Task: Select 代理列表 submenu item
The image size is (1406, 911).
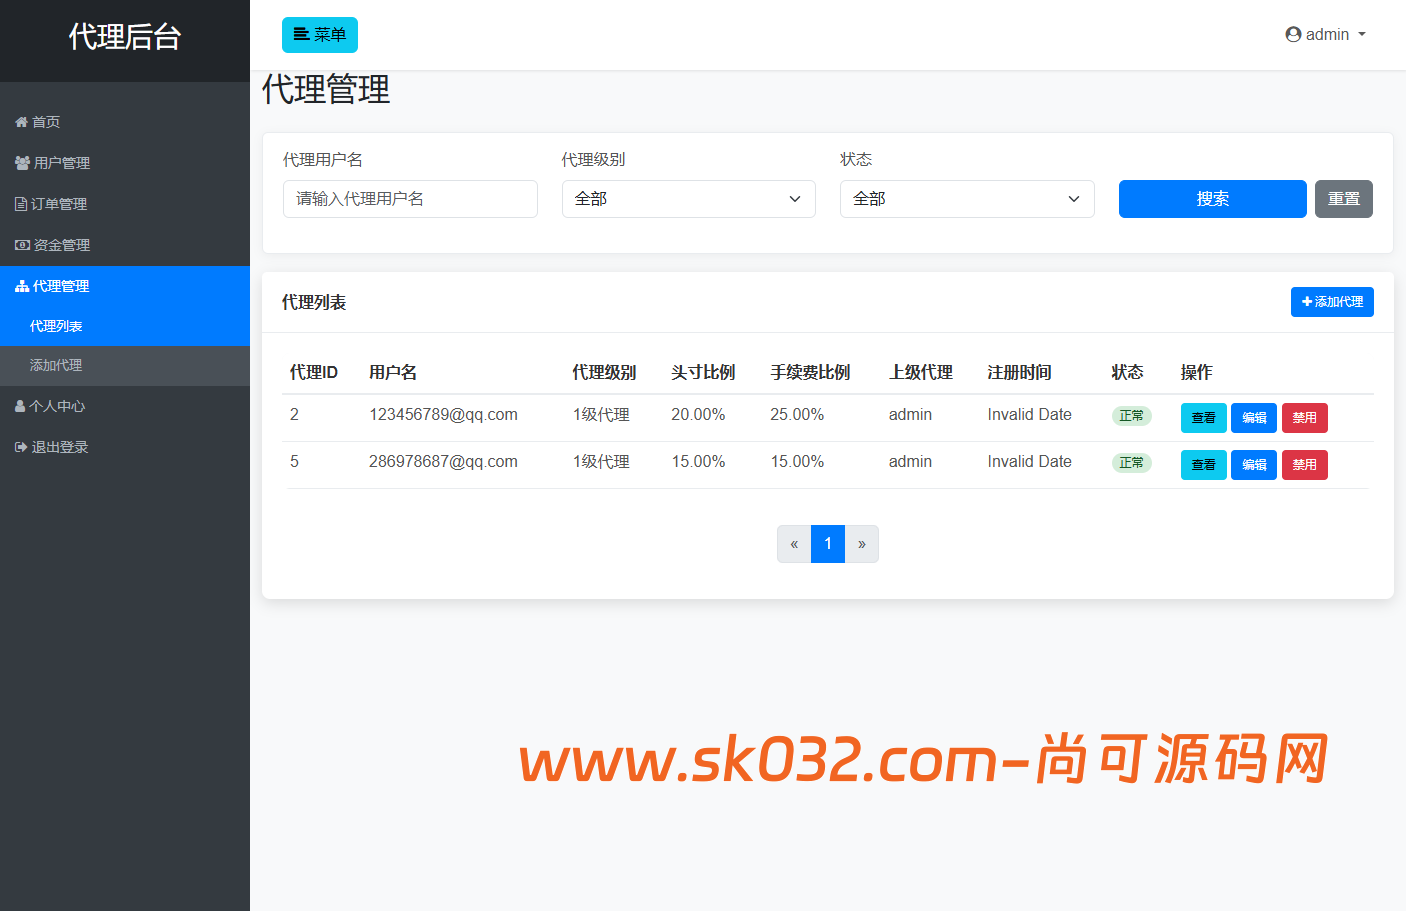Action: point(125,326)
